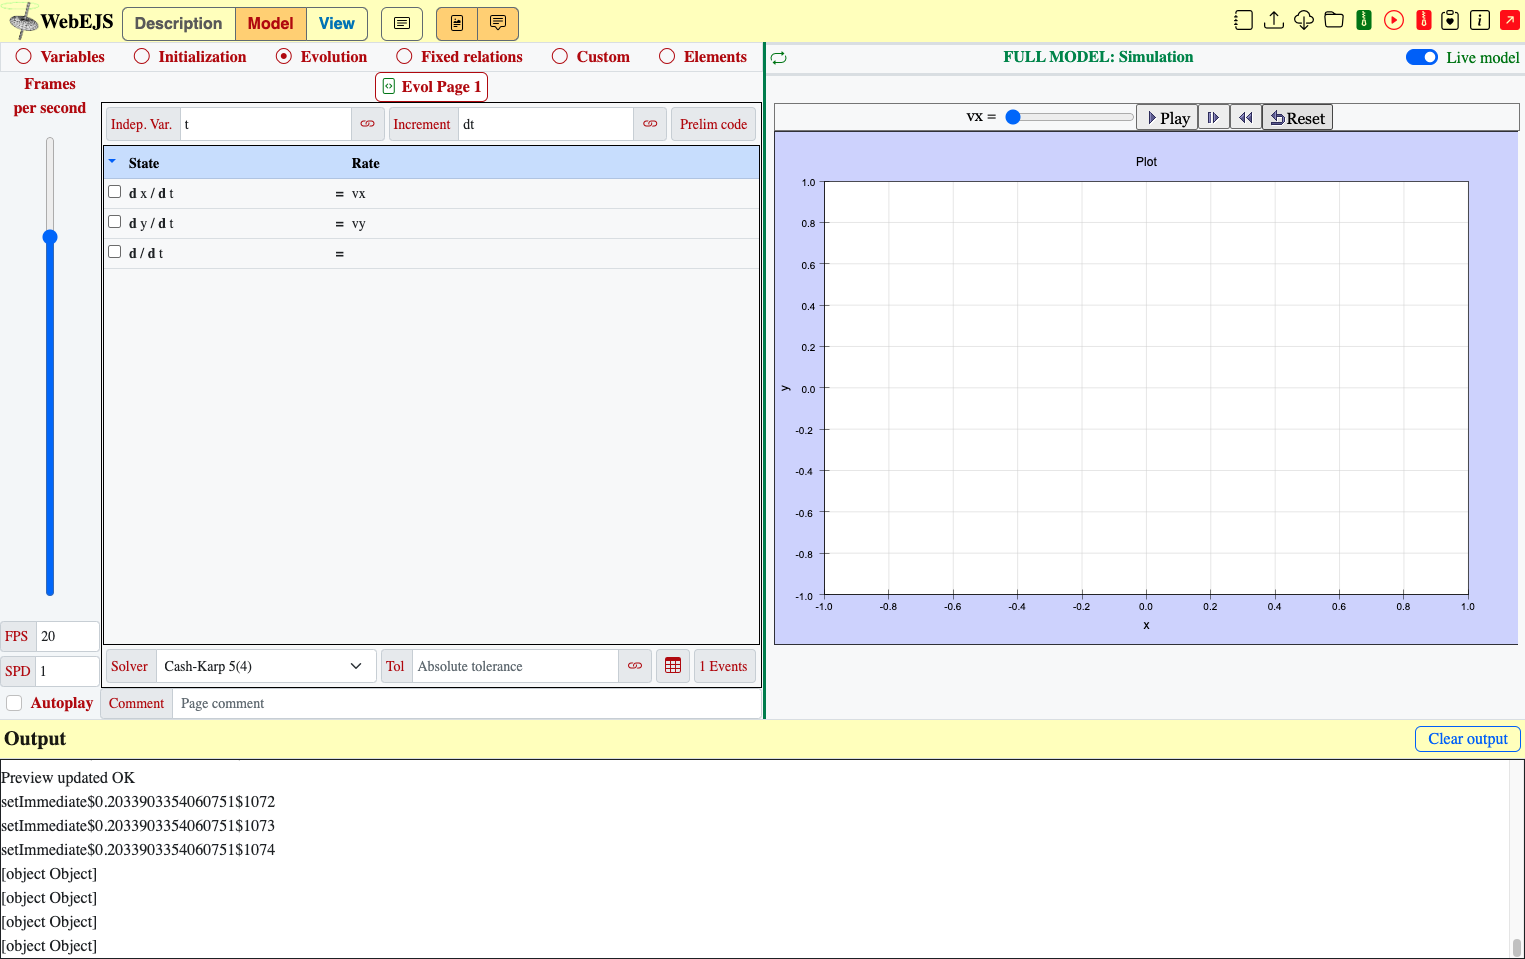Screen dimensions: 1525x959
Task: Switch to the Model tab
Action: (271, 23)
